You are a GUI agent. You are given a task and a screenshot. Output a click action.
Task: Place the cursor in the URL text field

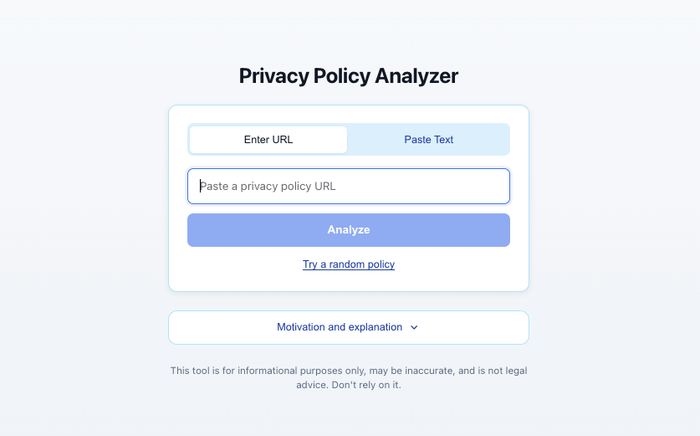point(348,186)
